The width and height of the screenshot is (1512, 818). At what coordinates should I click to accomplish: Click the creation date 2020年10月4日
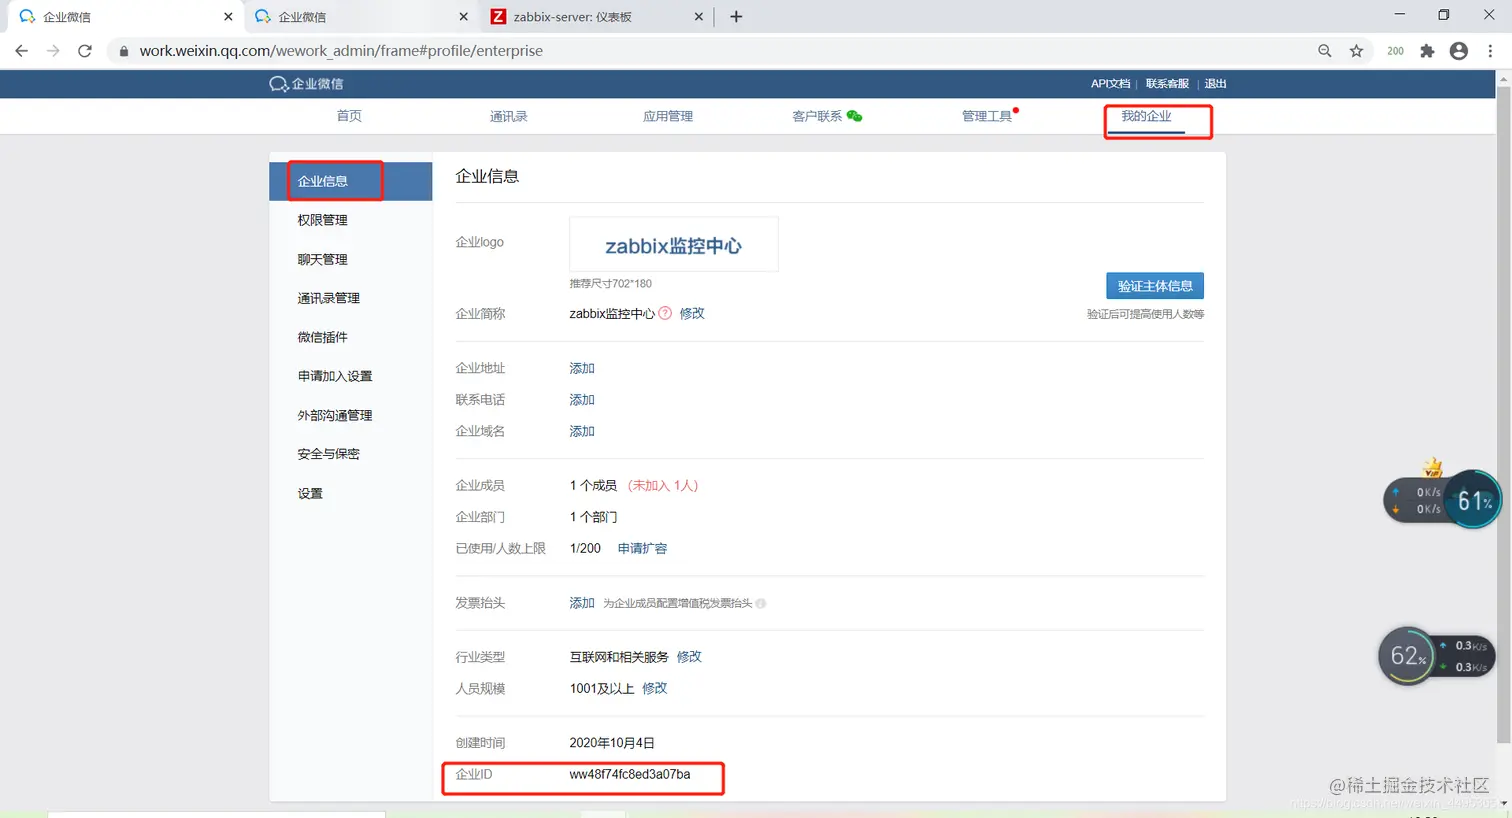(612, 743)
